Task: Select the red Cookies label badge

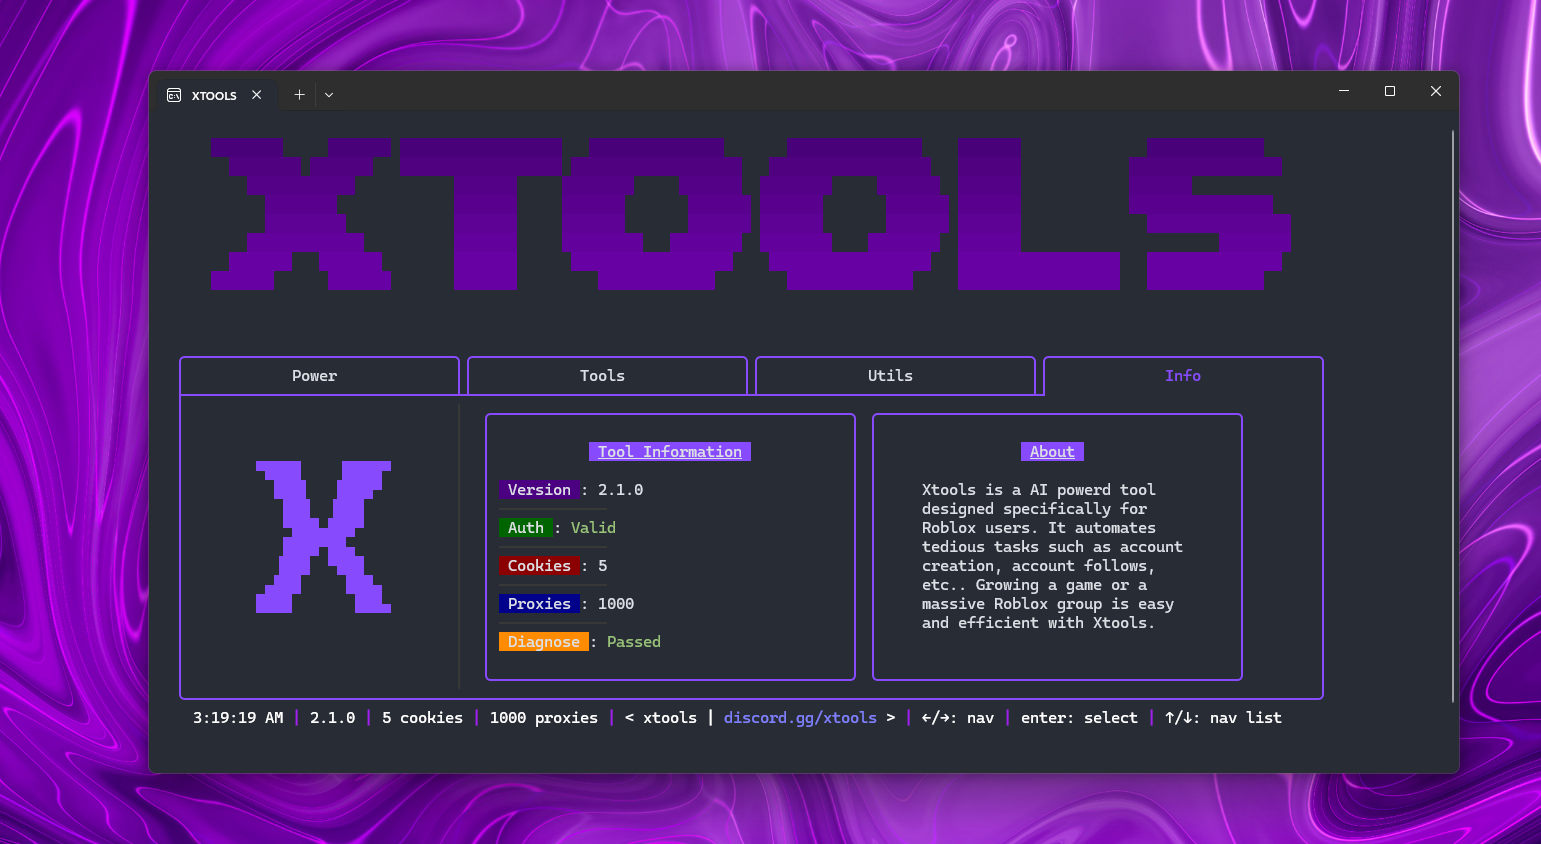Action: [x=539, y=566]
